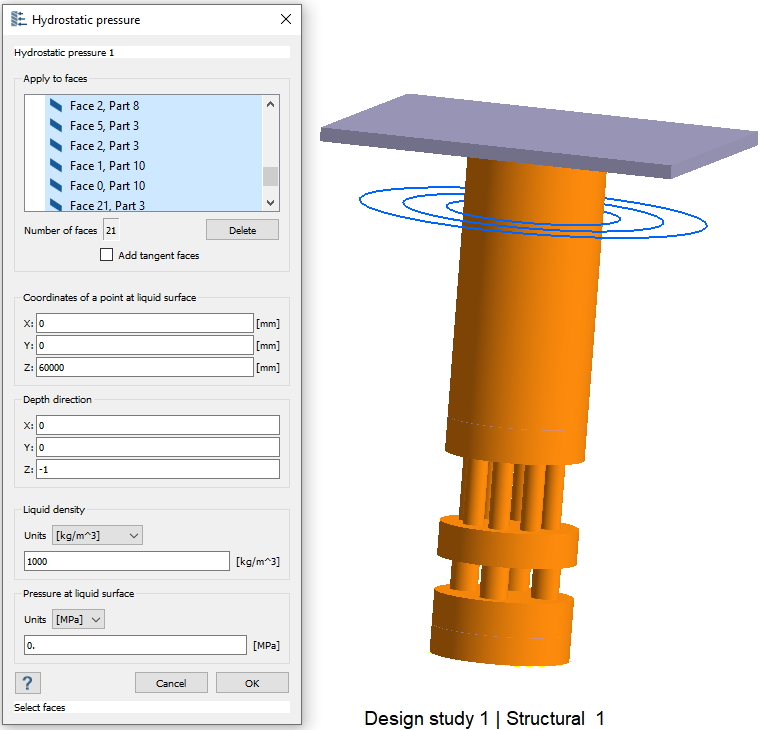Open help with the question mark icon
Screen dimensions: 762x730
[x=28, y=683]
